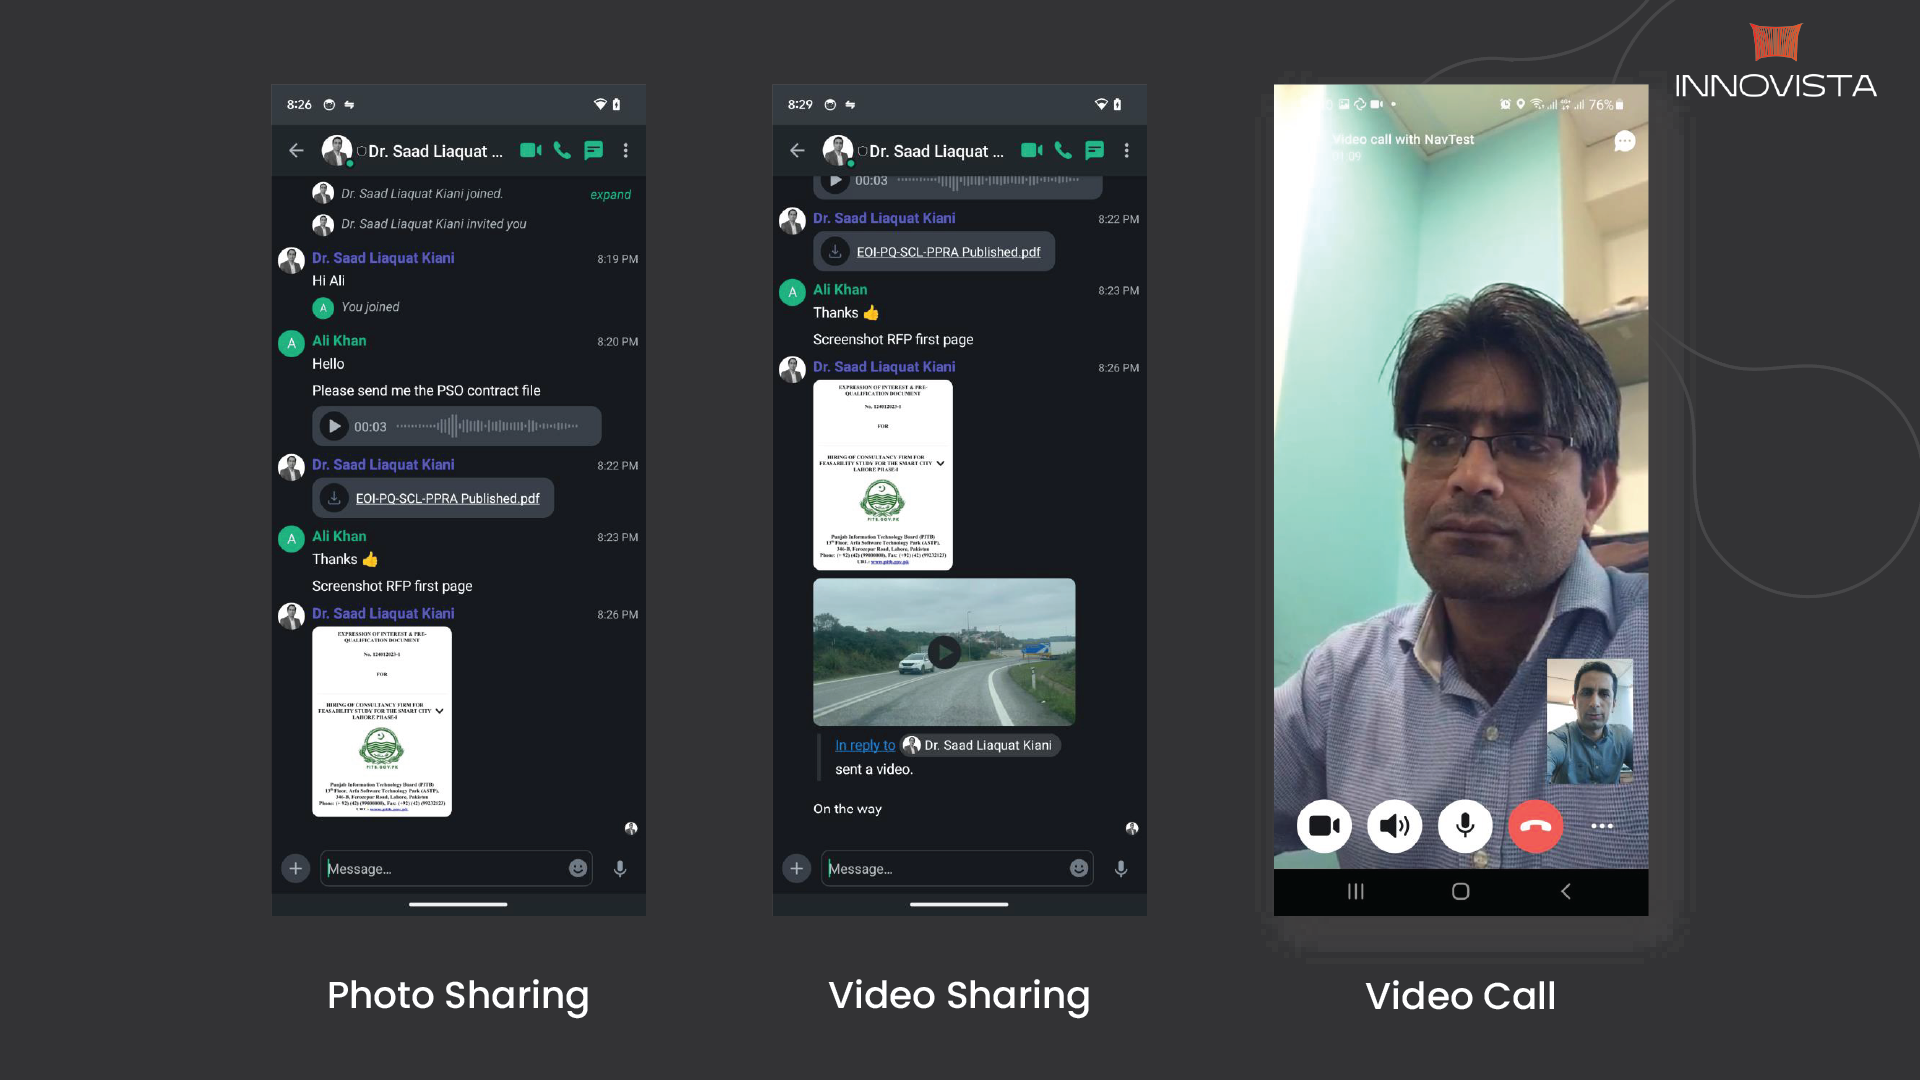
Task: Play voice message in Photo Sharing chat
Action: [334, 427]
